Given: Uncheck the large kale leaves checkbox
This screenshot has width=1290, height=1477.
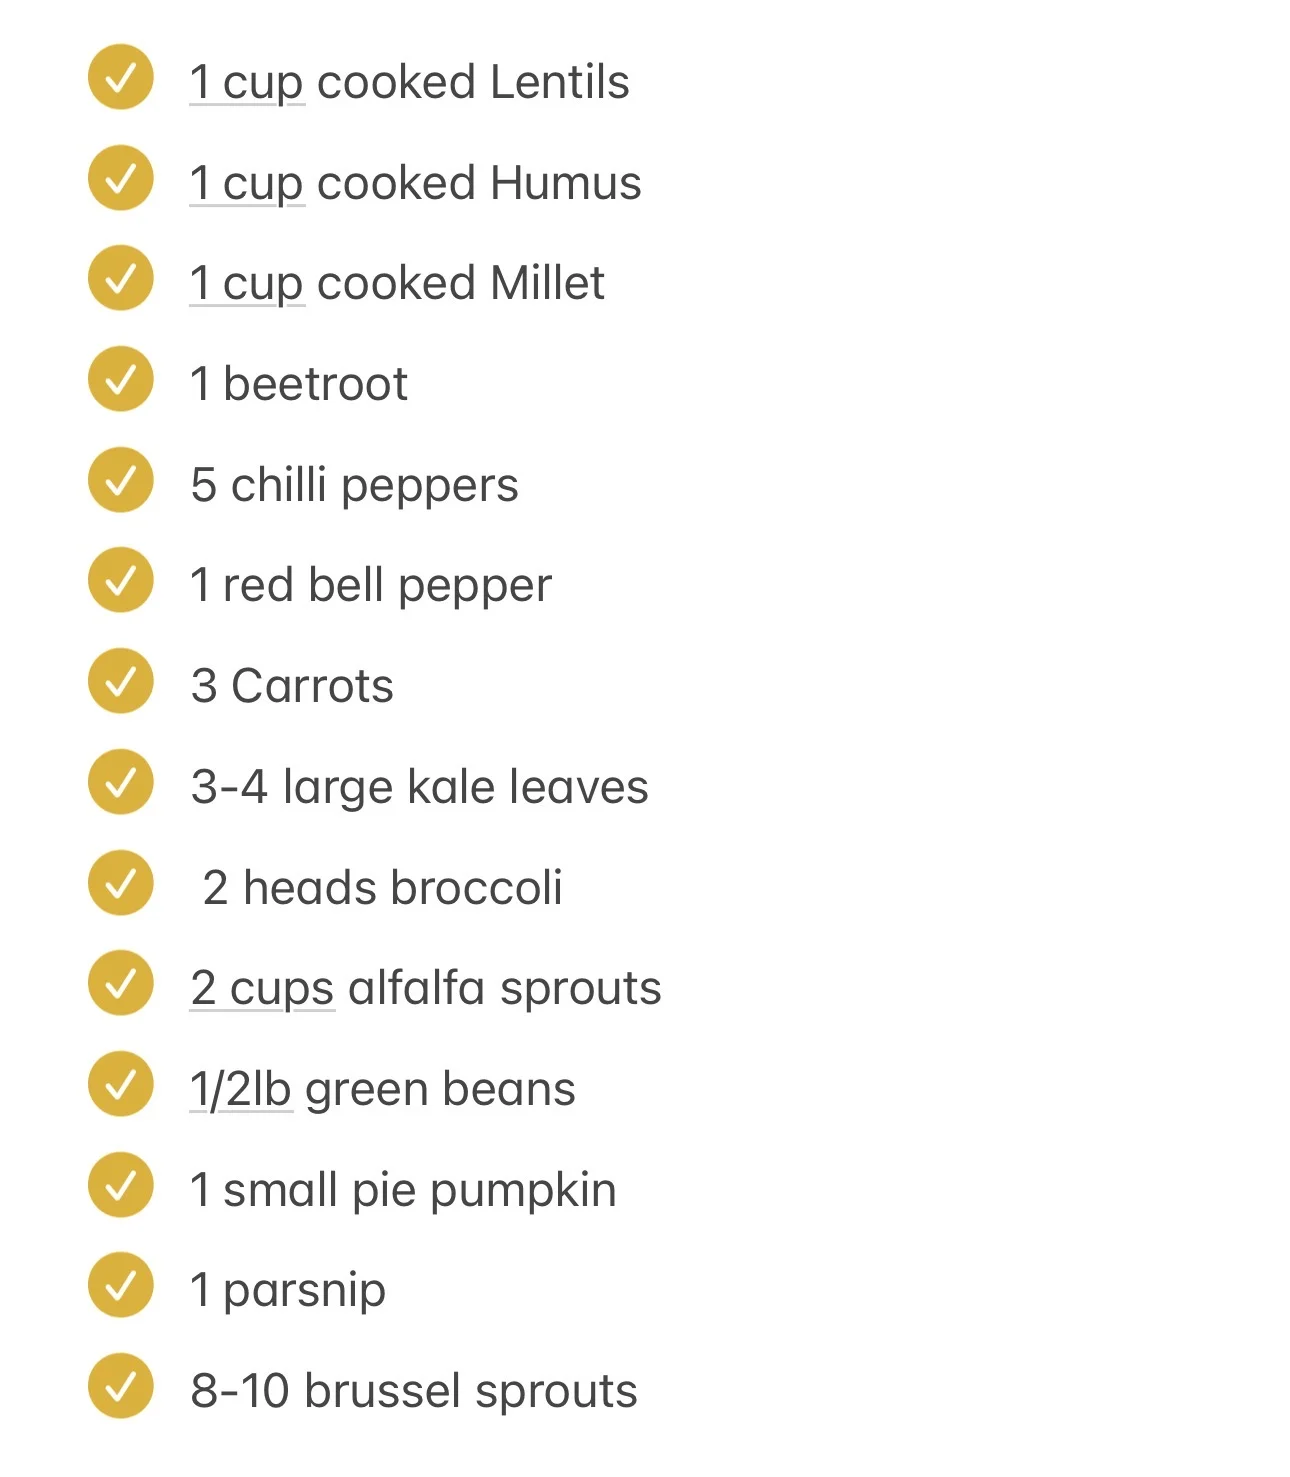Looking at the screenshot, I should 121,782.
